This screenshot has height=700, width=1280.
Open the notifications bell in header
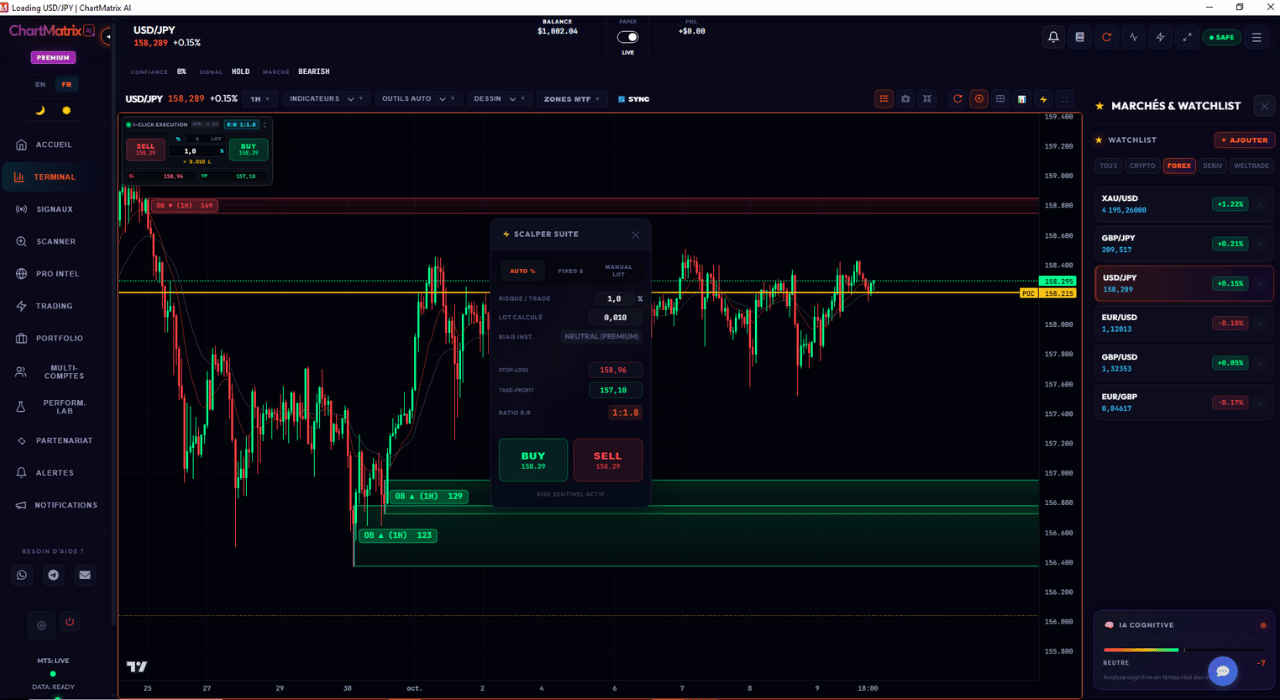coord(1053,37)
